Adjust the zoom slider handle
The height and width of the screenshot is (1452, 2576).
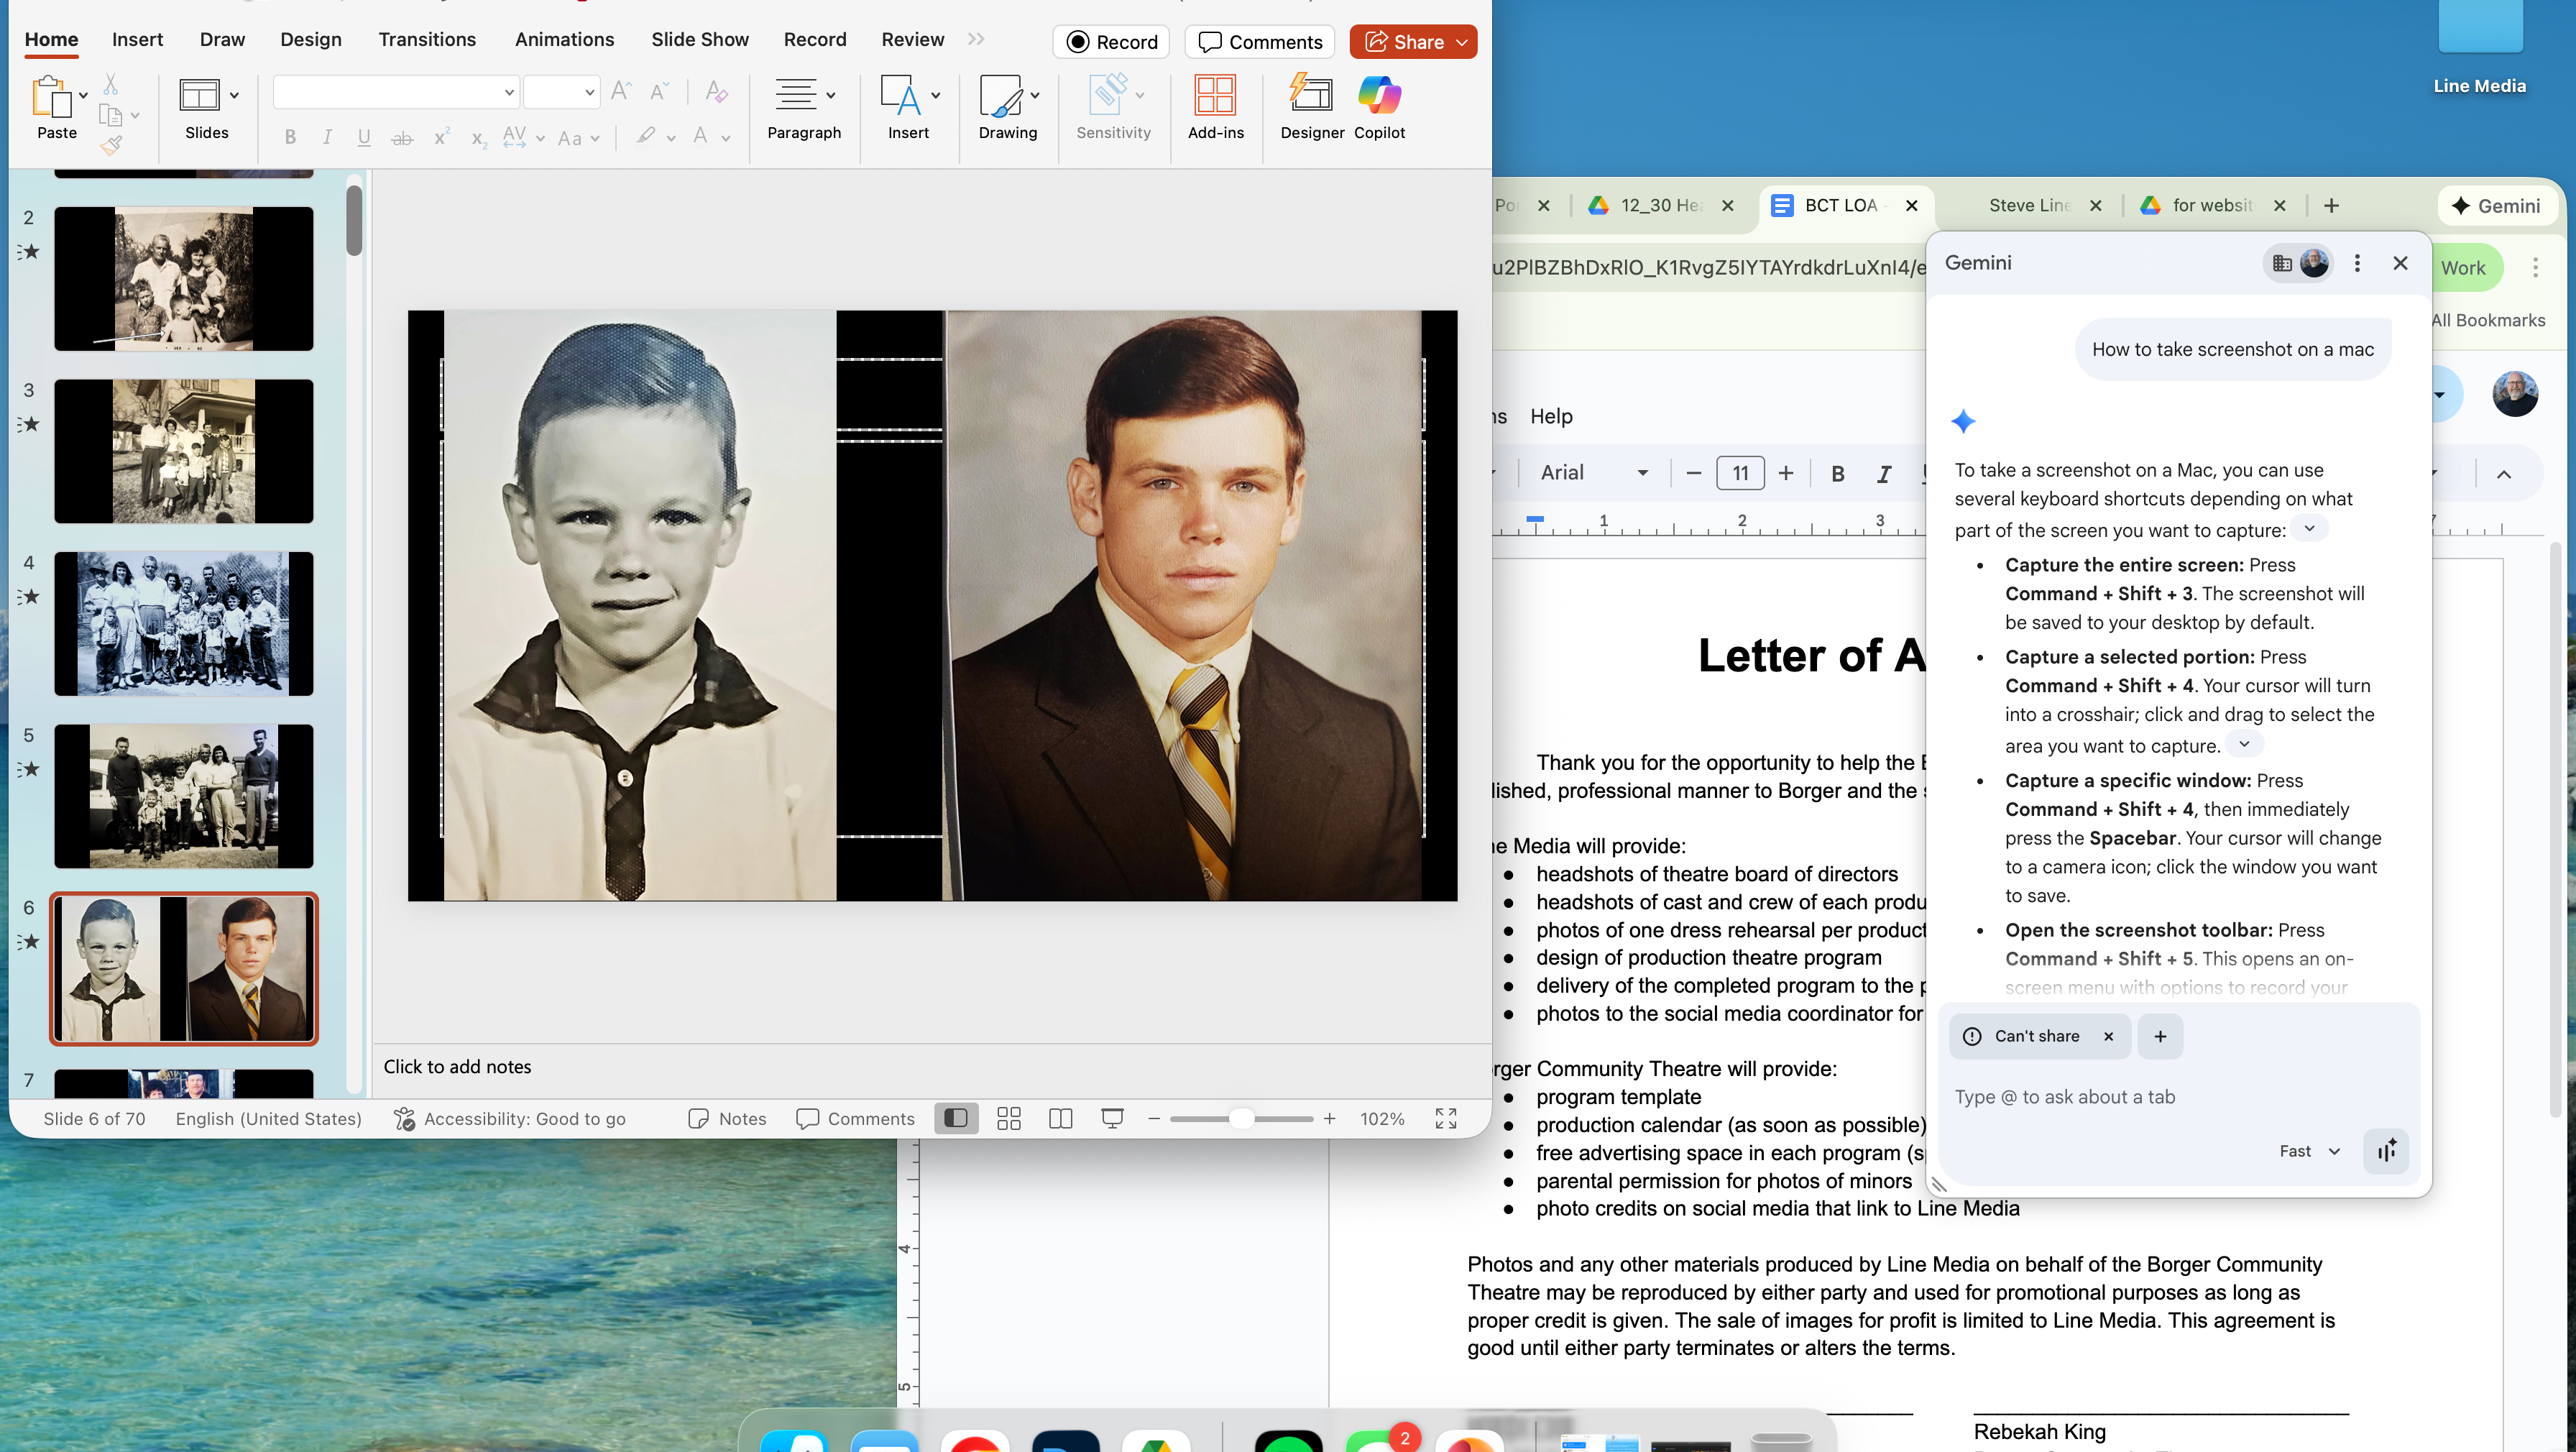coord(1241,1118)
